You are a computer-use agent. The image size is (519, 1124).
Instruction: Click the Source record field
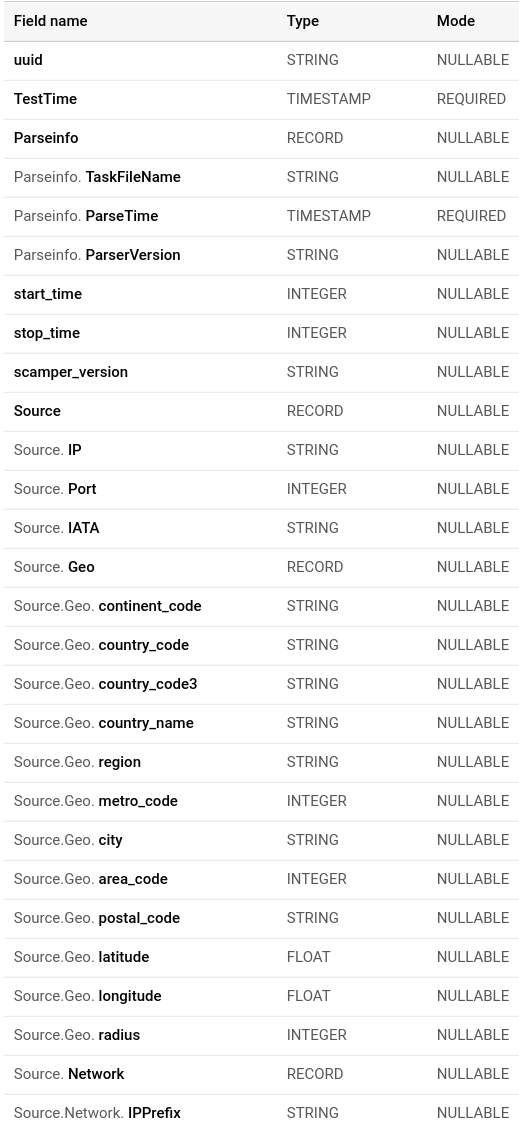pos(37,411)
